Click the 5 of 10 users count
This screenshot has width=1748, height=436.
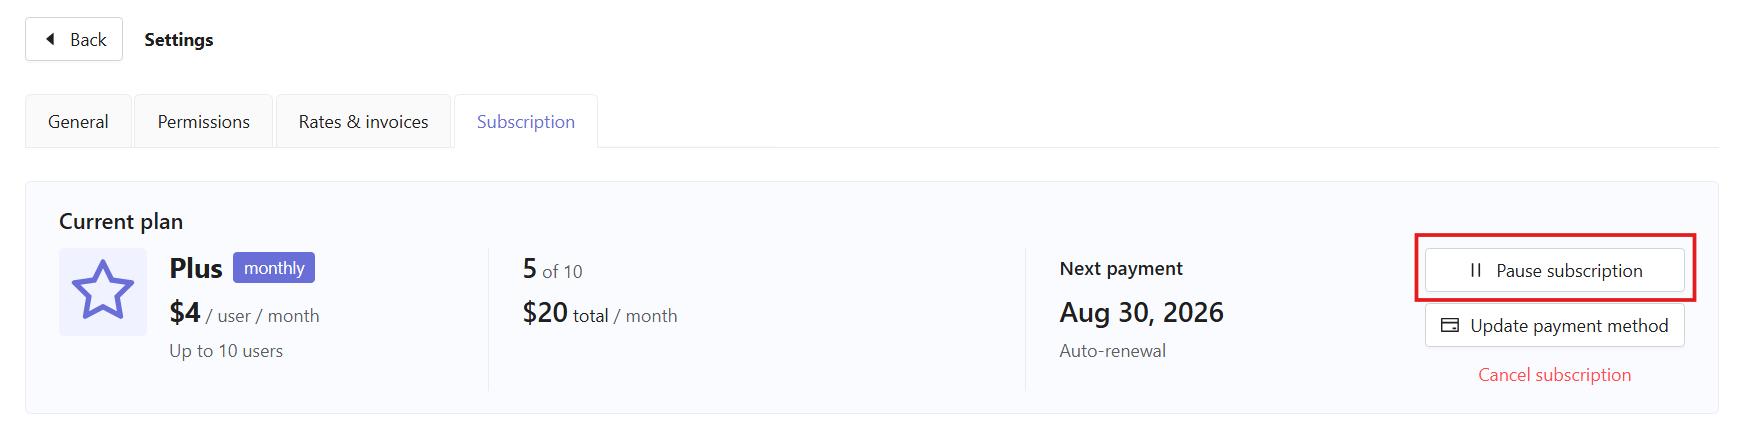552,269
